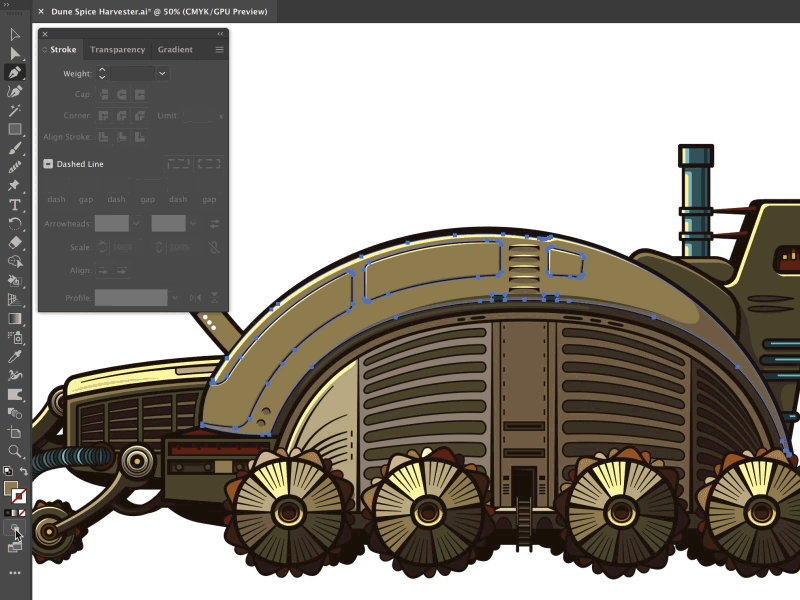The width and height of the screenshot is (800, 600).
Task: Select the Zoom magnifier tool
Action: 14,452
